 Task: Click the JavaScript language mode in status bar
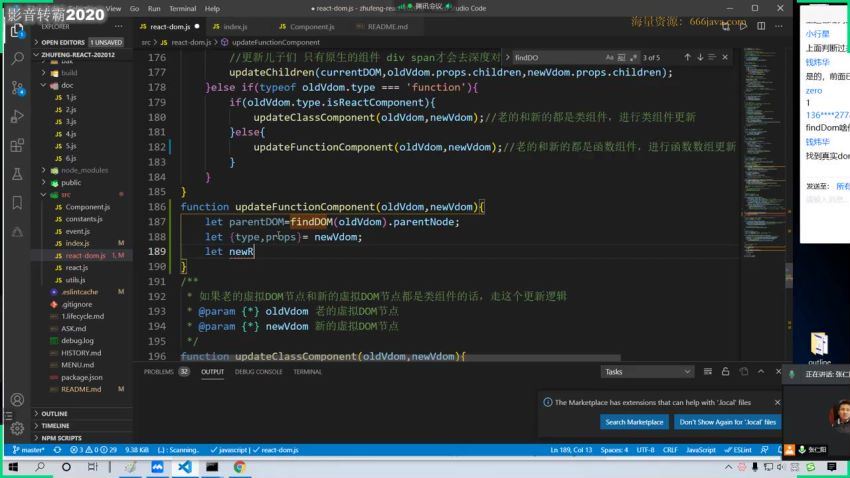(700, 450)
